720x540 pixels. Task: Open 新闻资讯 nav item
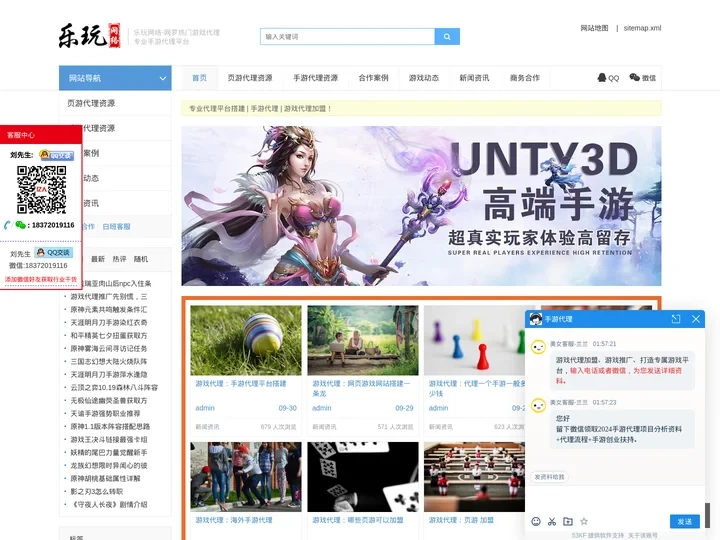coord(474,78)
